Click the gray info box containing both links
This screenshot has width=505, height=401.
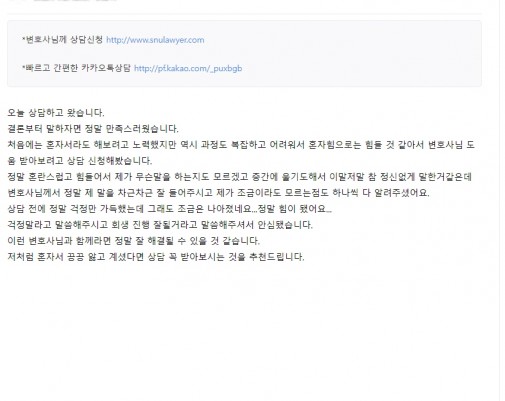click(244, 54)
